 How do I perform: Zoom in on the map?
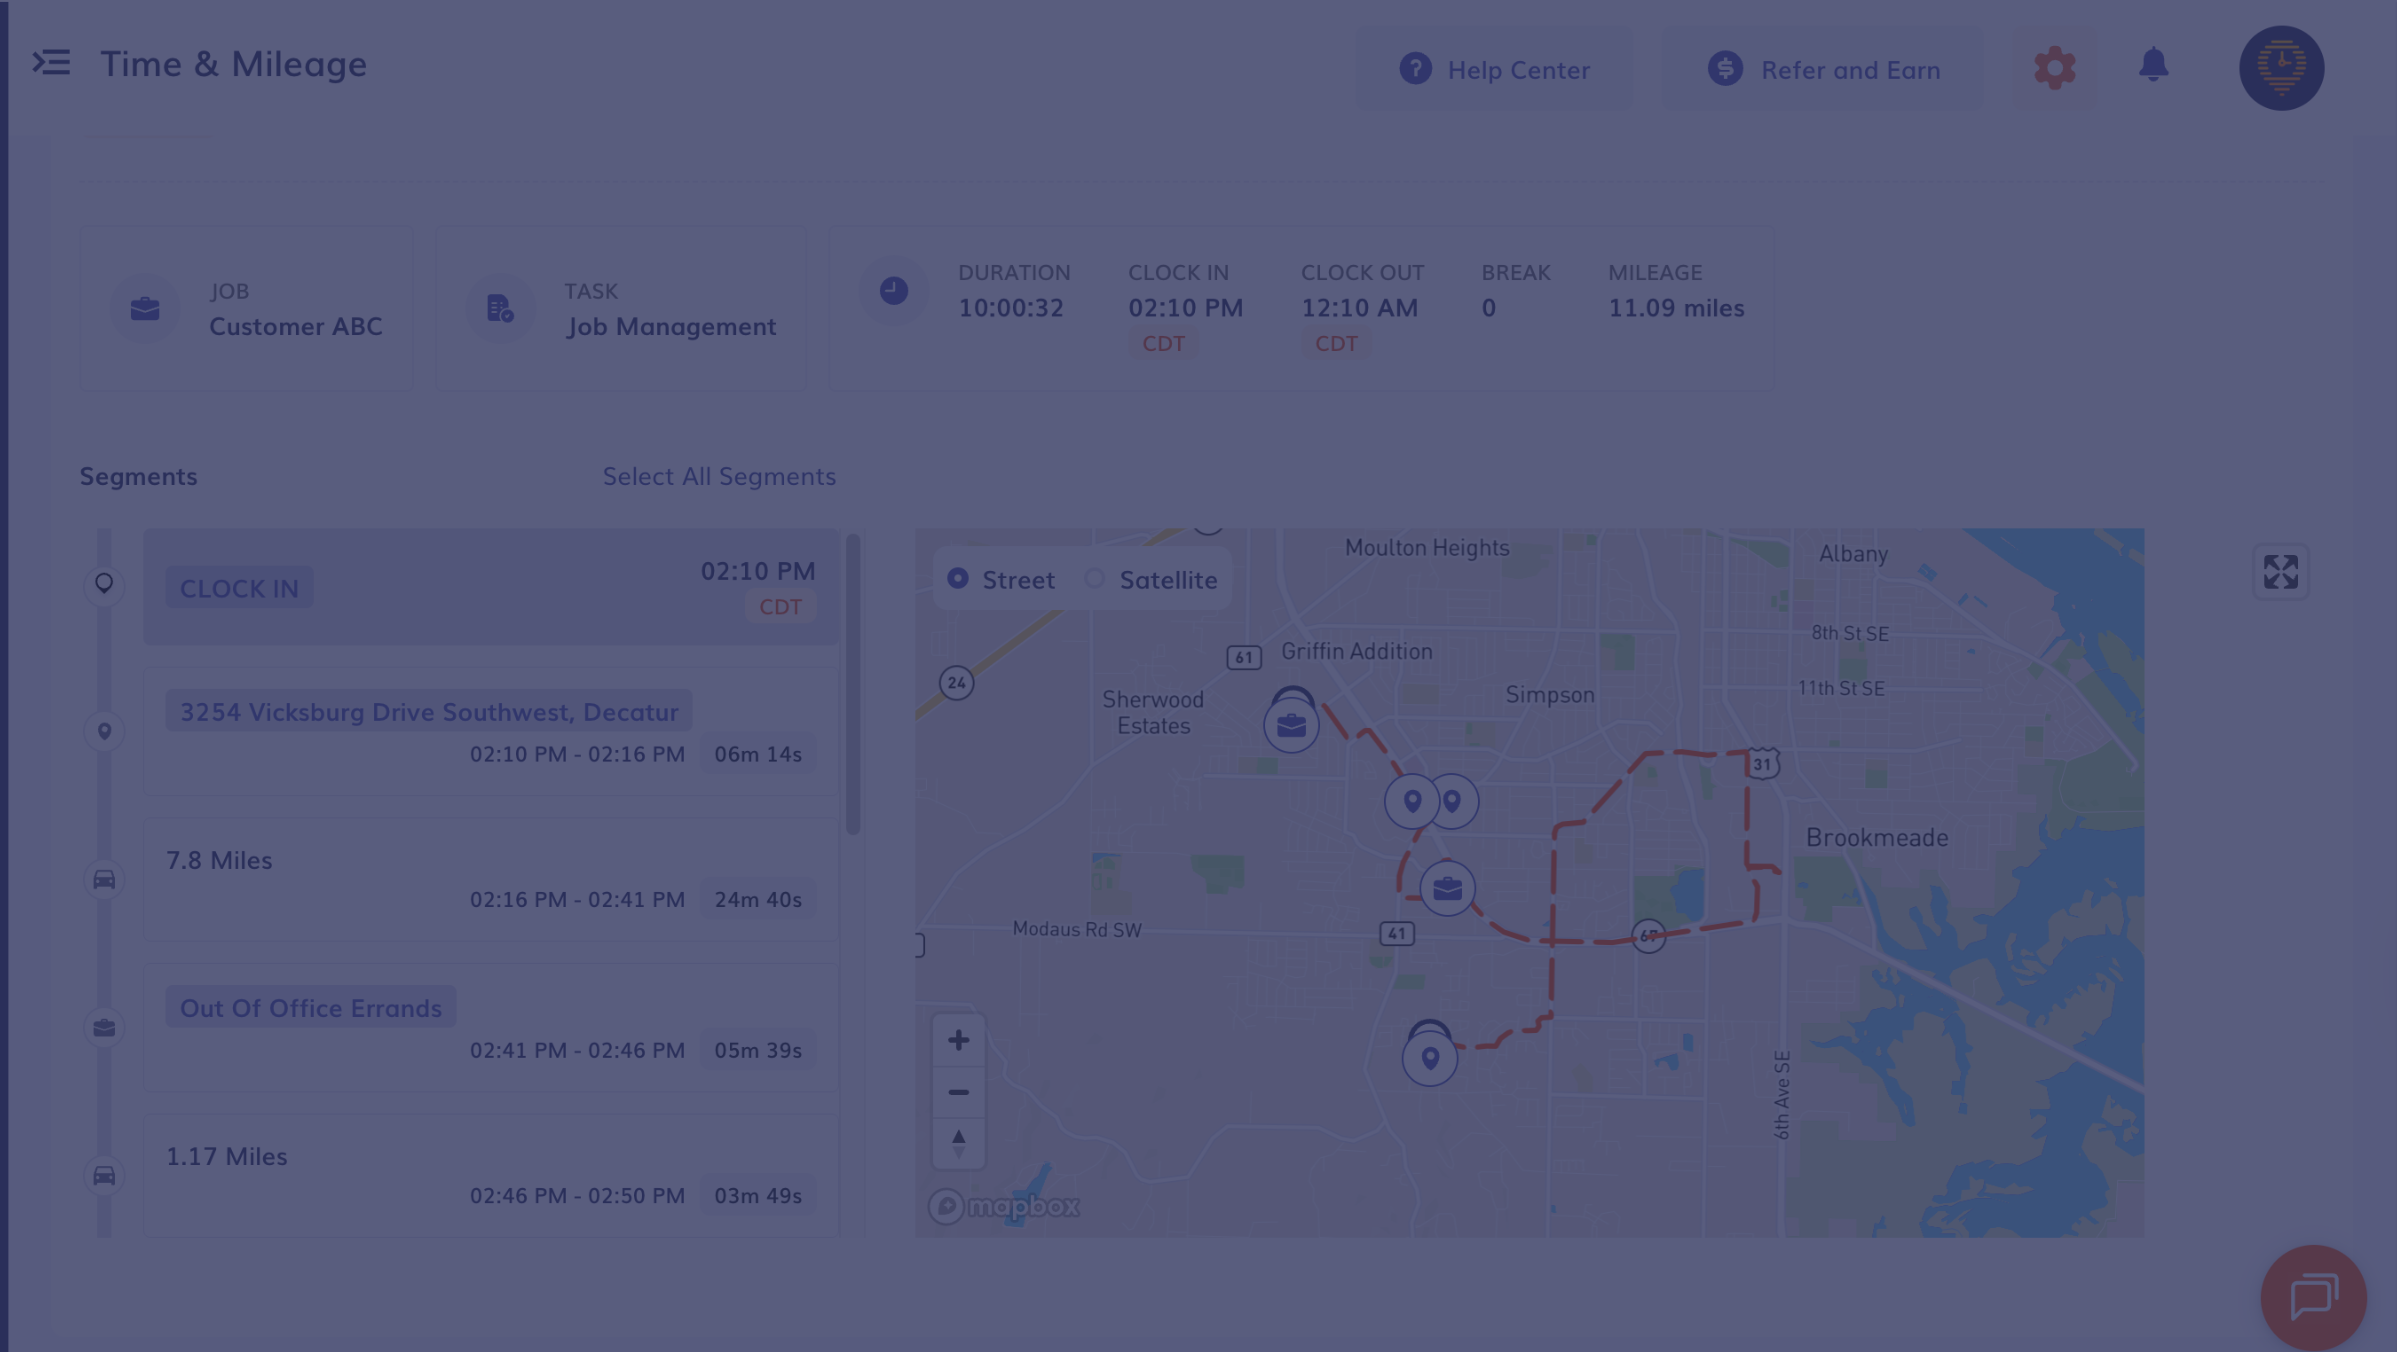coord(958,1040)
